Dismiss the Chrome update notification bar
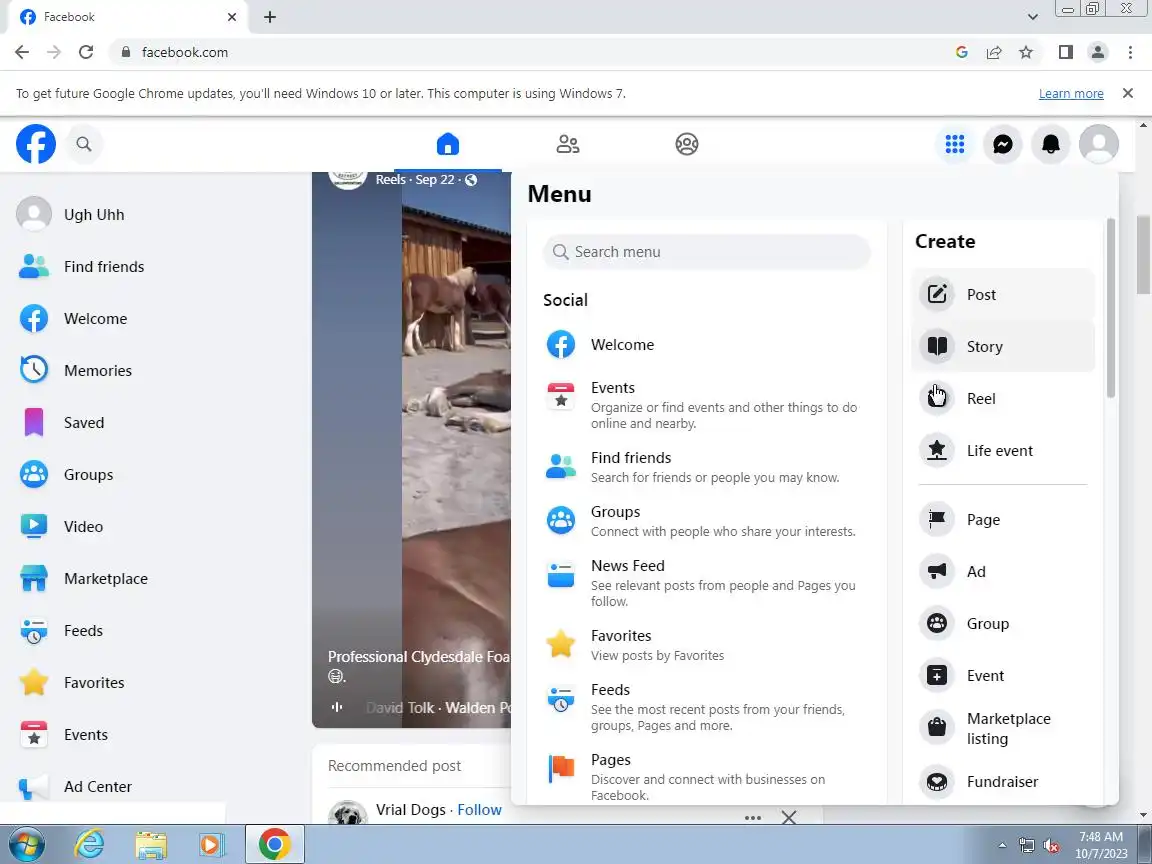Screen dimensions: 1152x864 click(x=1128, y=93)
